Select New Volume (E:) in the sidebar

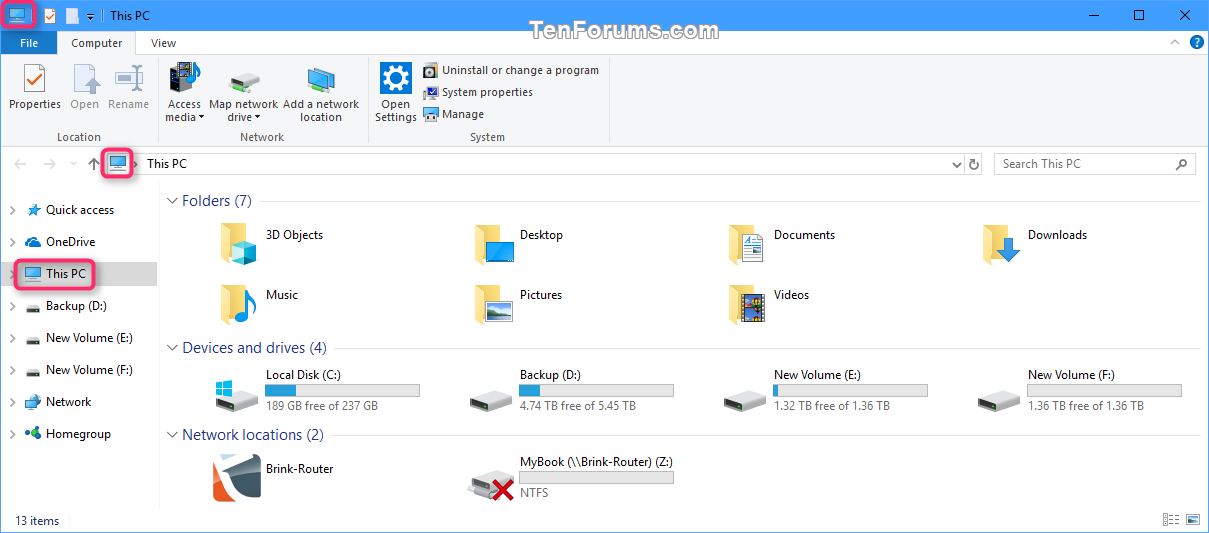pos(89,338)
